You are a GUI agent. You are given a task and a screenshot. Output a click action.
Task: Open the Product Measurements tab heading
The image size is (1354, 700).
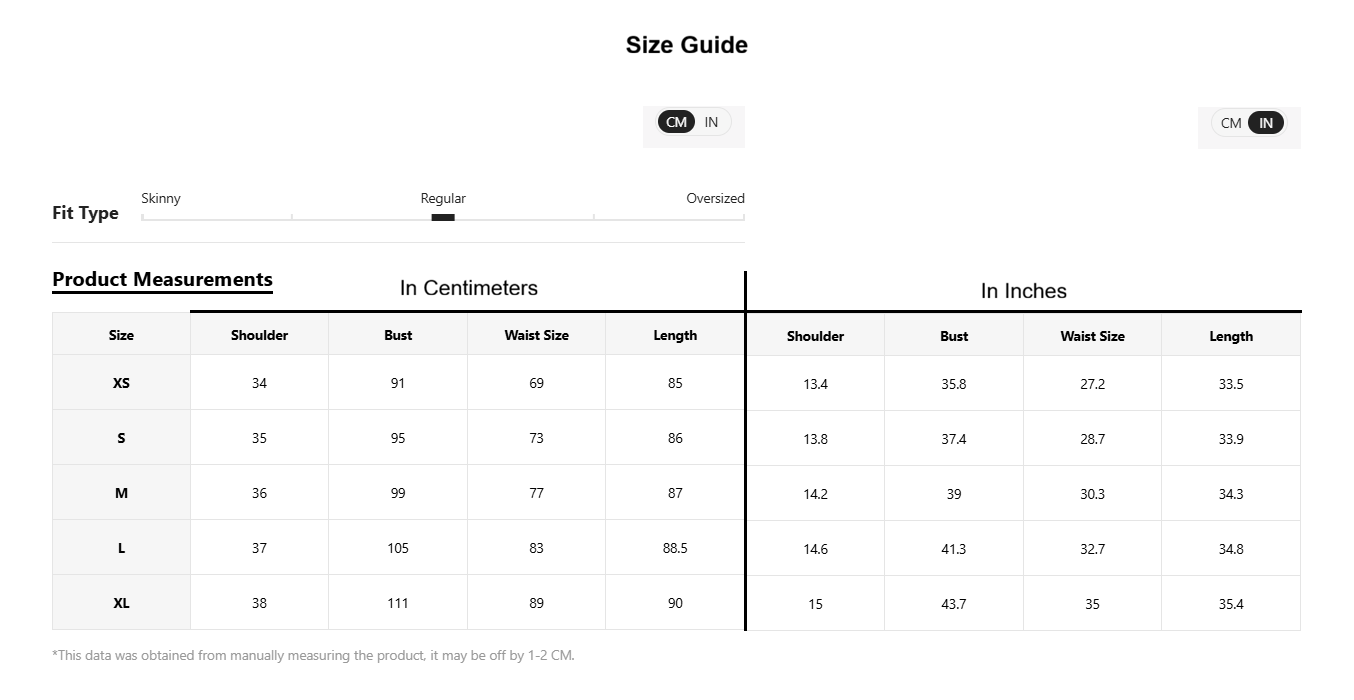pos(162,279)
